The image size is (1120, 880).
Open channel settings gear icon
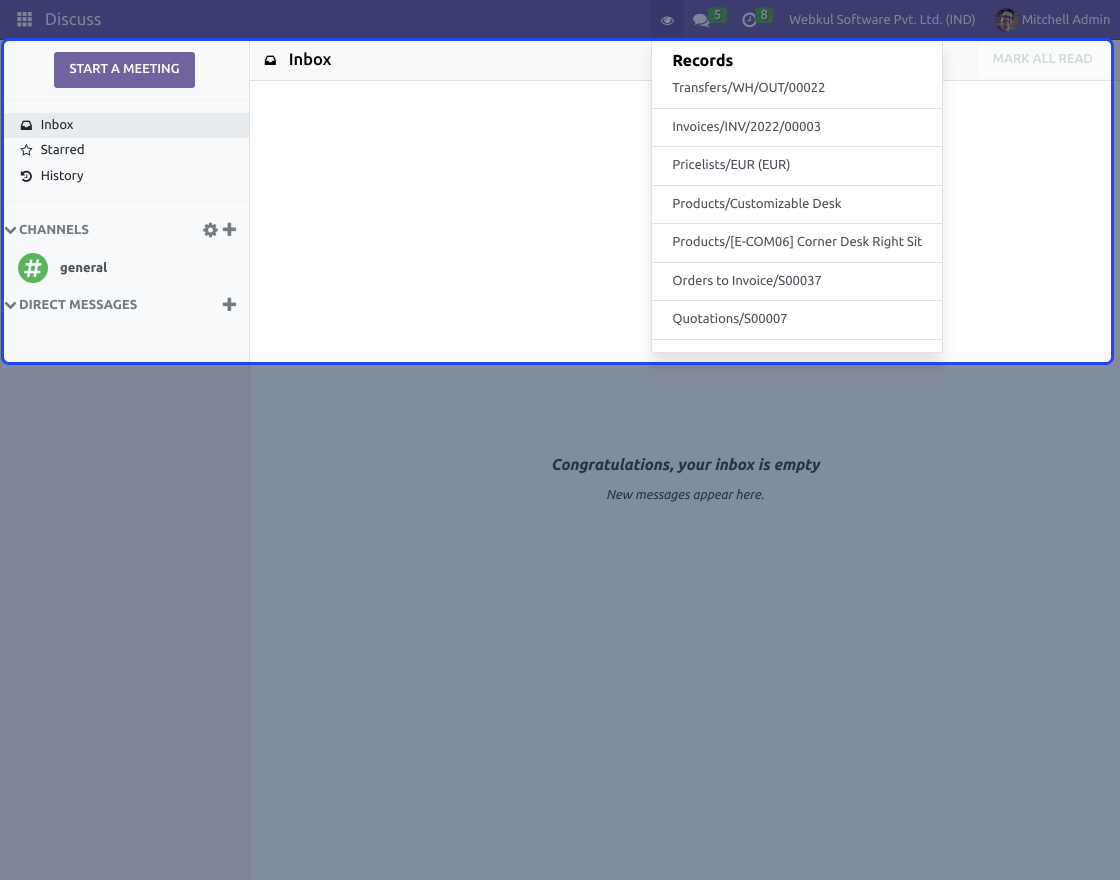click(210, 230)
